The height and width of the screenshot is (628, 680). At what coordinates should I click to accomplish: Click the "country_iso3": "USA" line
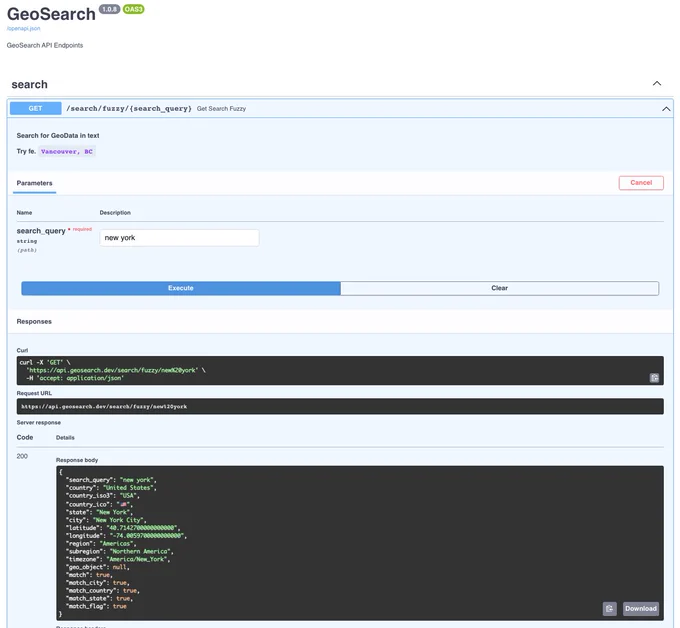click(x=102, y=496)
